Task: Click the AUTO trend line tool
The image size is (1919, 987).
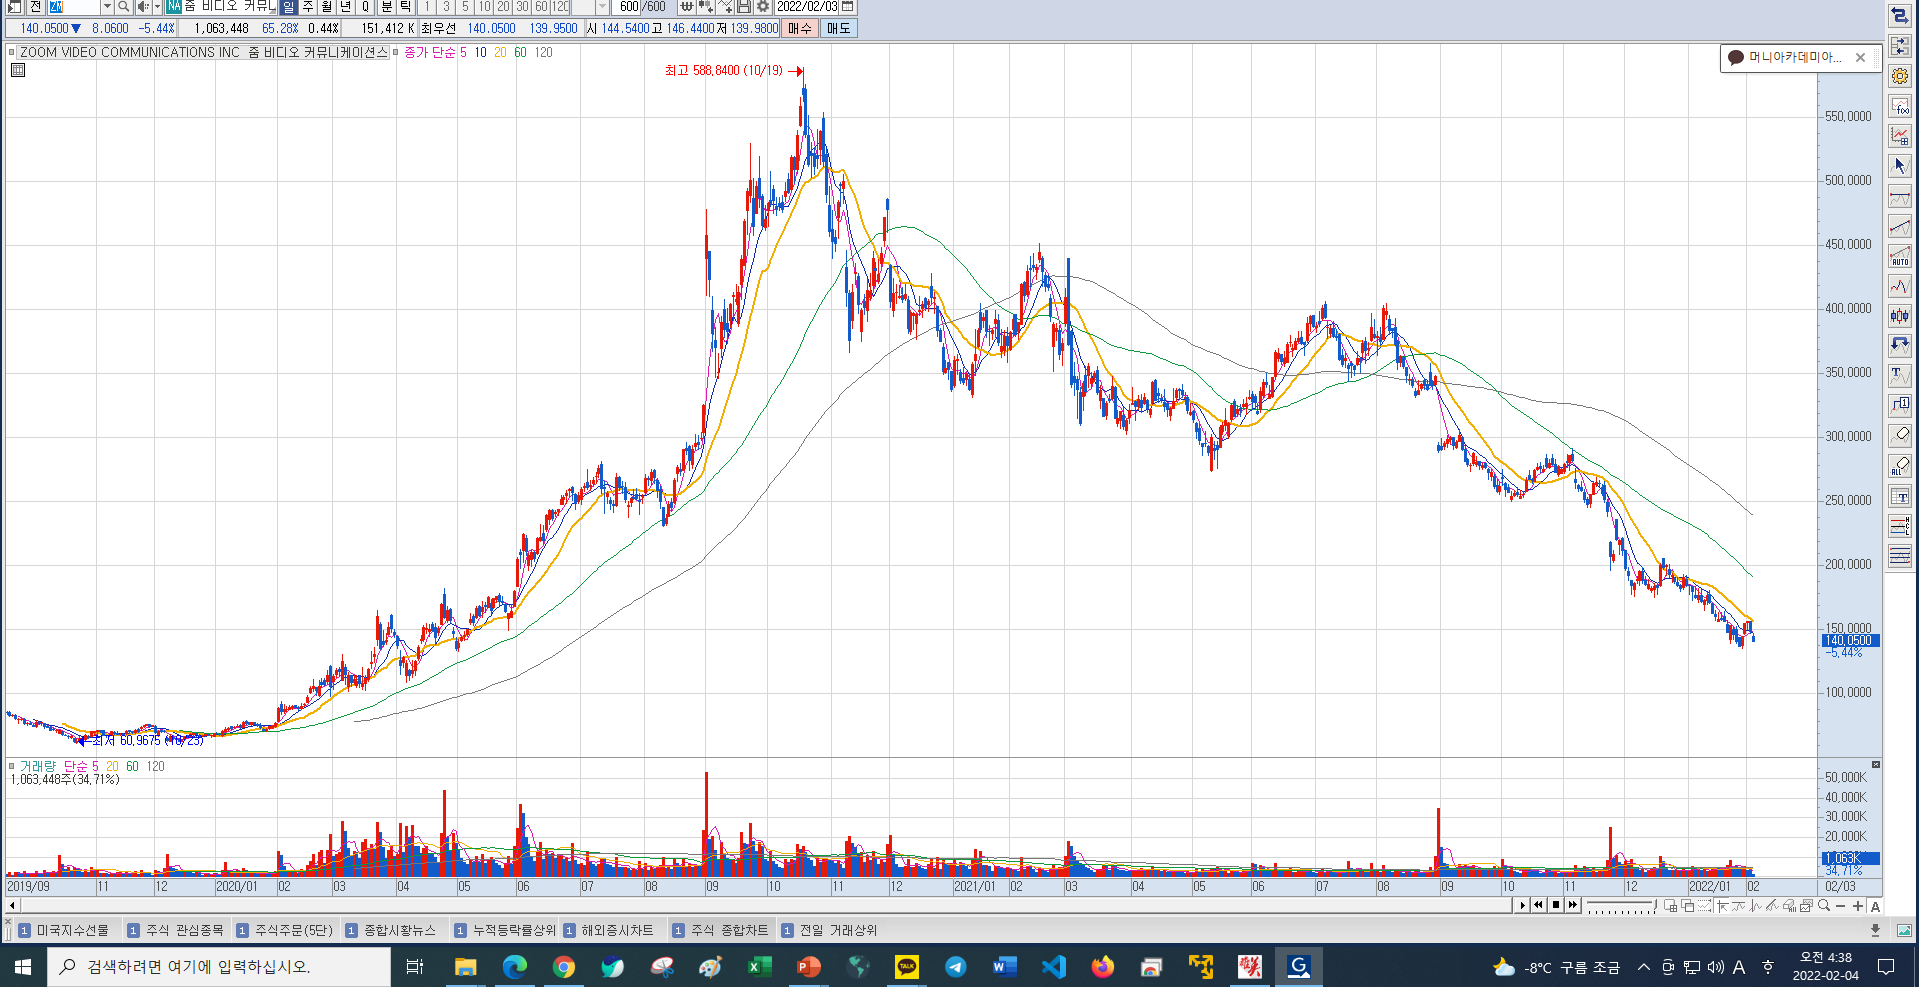Action: coord(1900,256)
